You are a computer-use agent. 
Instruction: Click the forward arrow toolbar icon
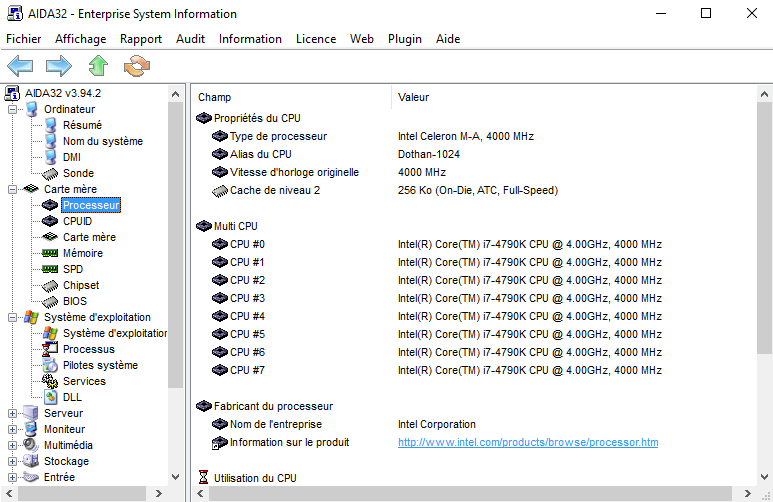point(59,67)
